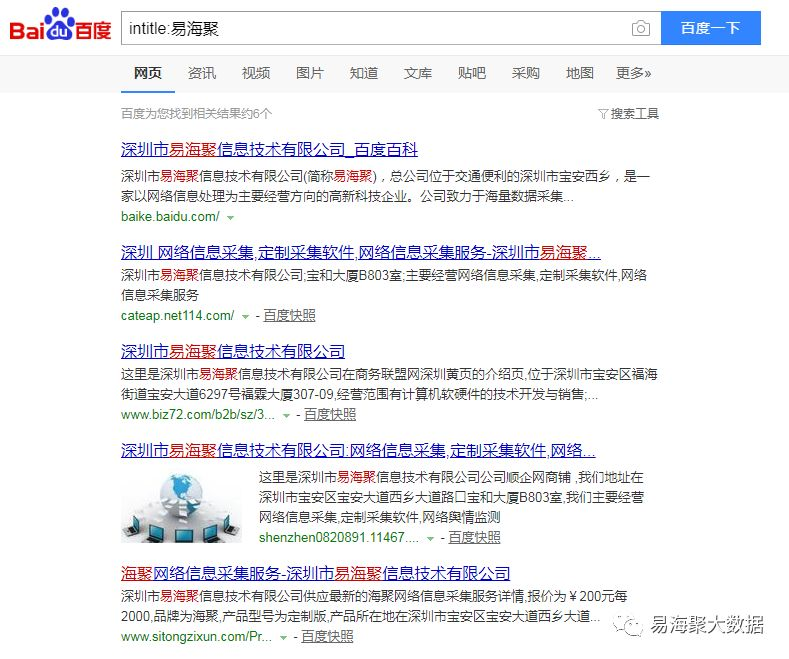Screen dimensions: 789x659
Task: Expand dropdown arrow next to shenzhen0820891.11467 URL
Action: point(430,539)
